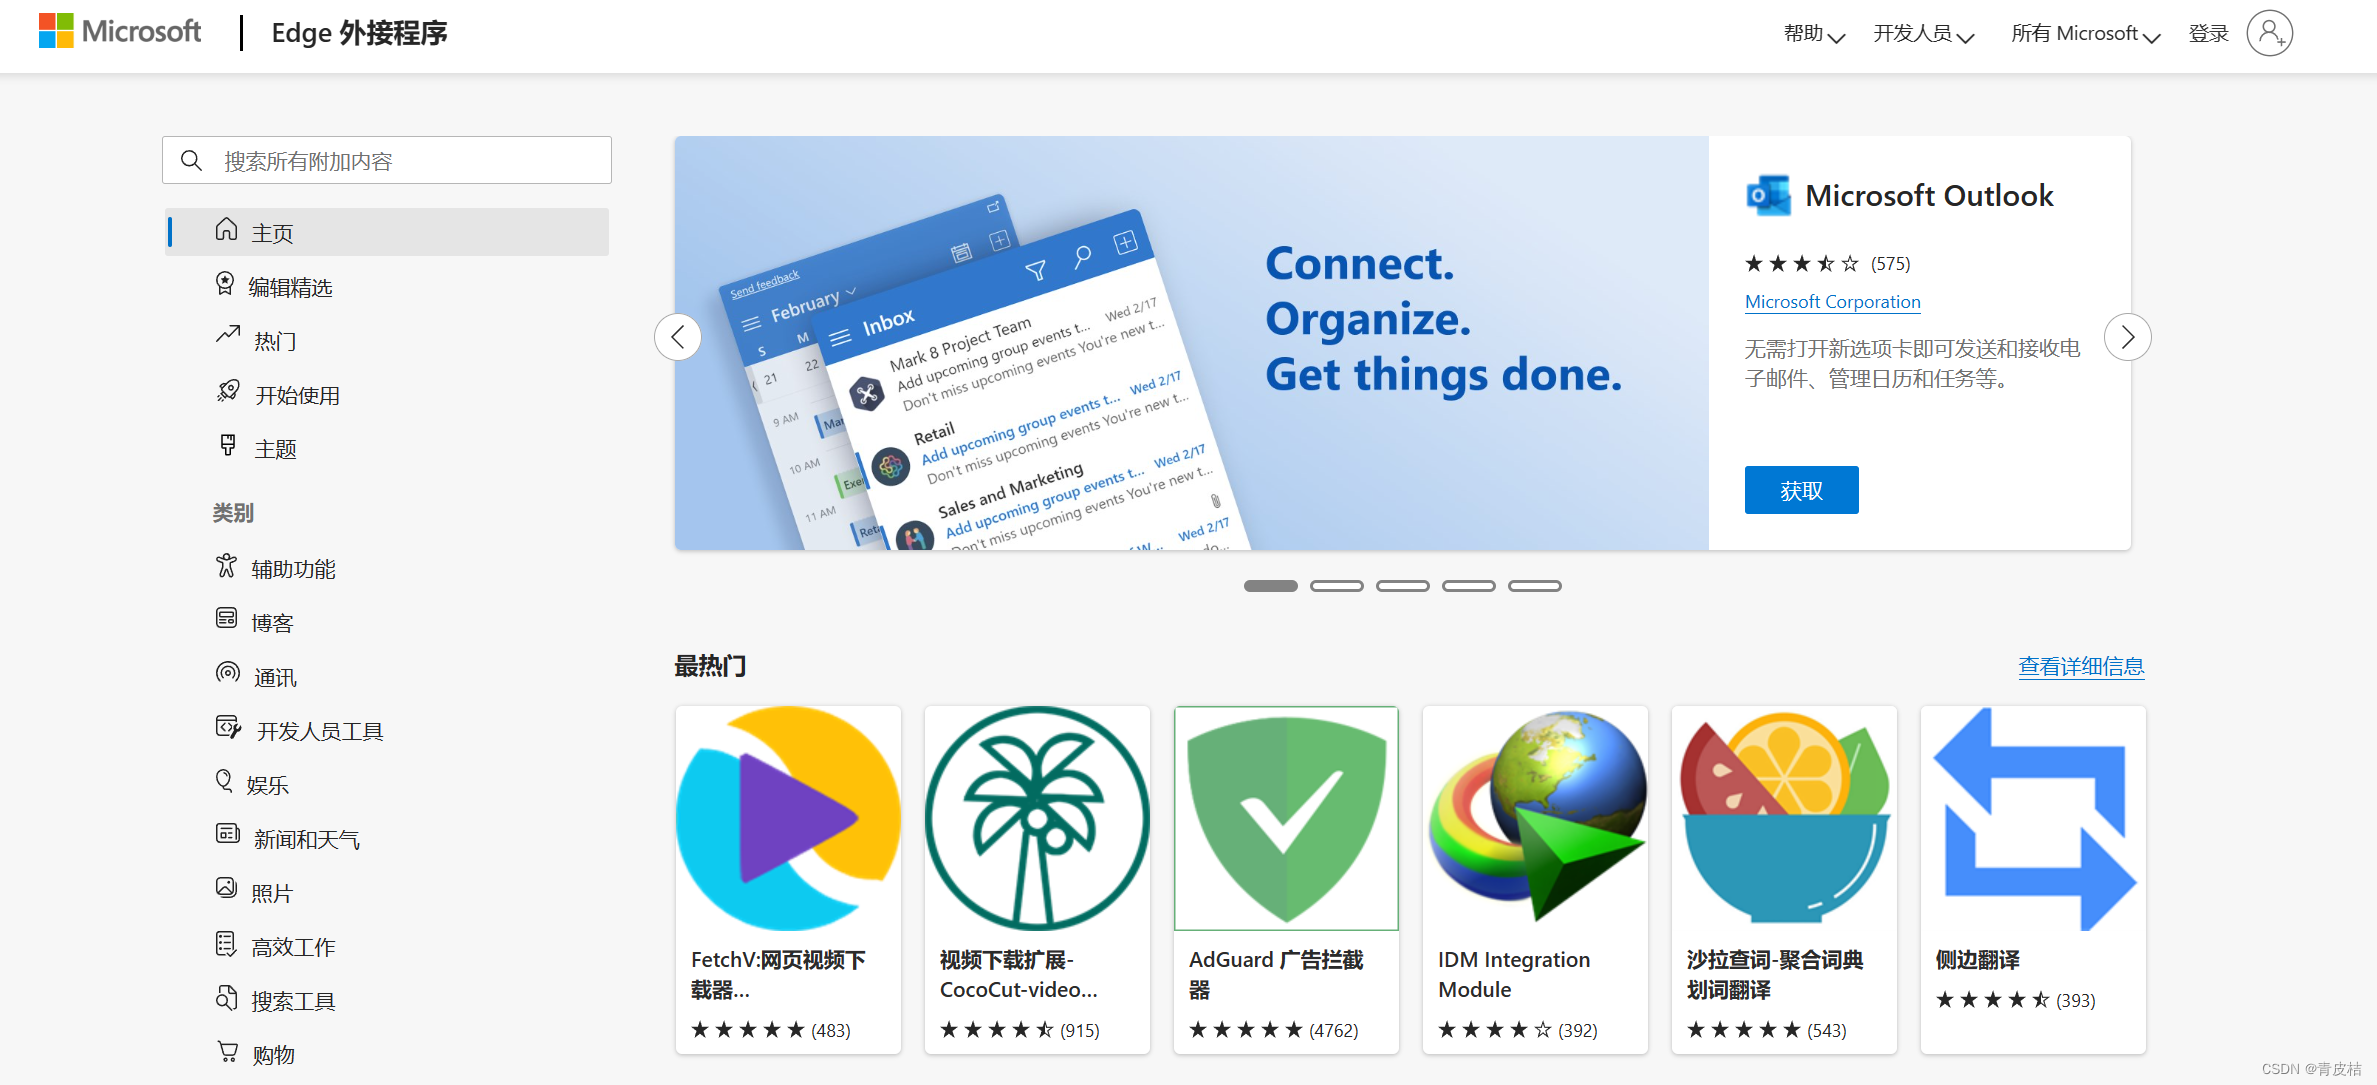The width and height of the screenshot is (2377, 1085).
Task: Select the 侧边翻译 arrows icon
Action: click(2033, 819)
